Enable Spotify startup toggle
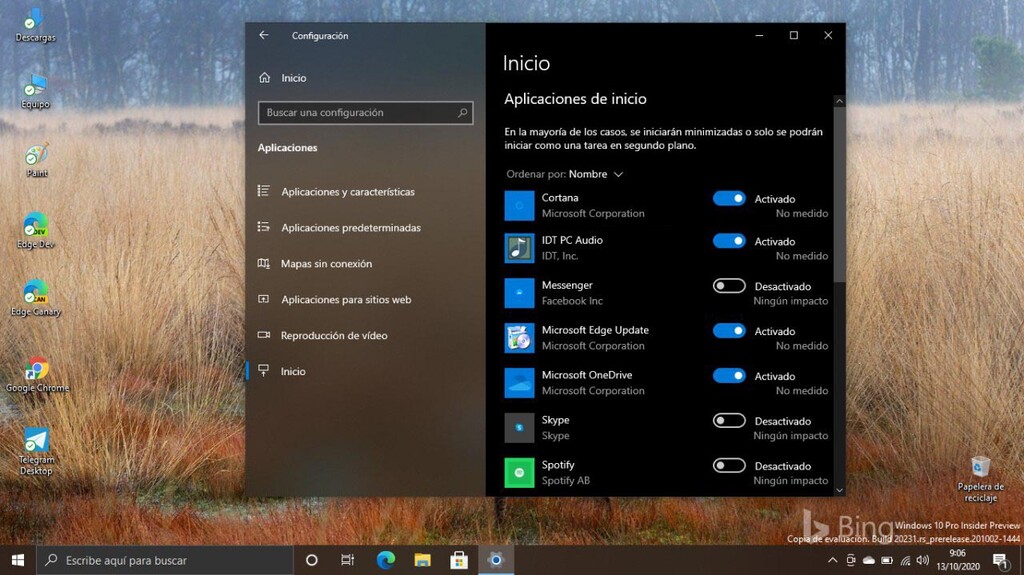This screenshot has width=1024, height=575. [x=729, y=465]
